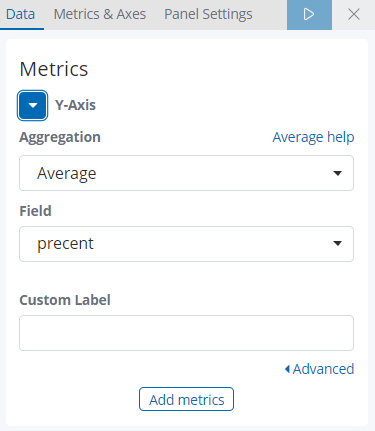Switch to the Metrics & Axes tab
375x431 pixels.
point(100,15)
